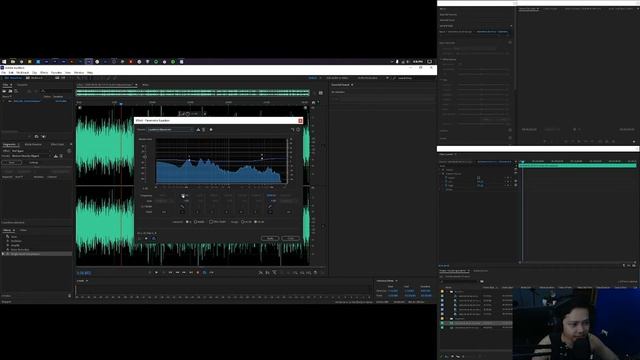This screenshot has height=360, width=640.
Task: Click the channel map icon in the equalizer dialog
Action: (x=292, y=129)
